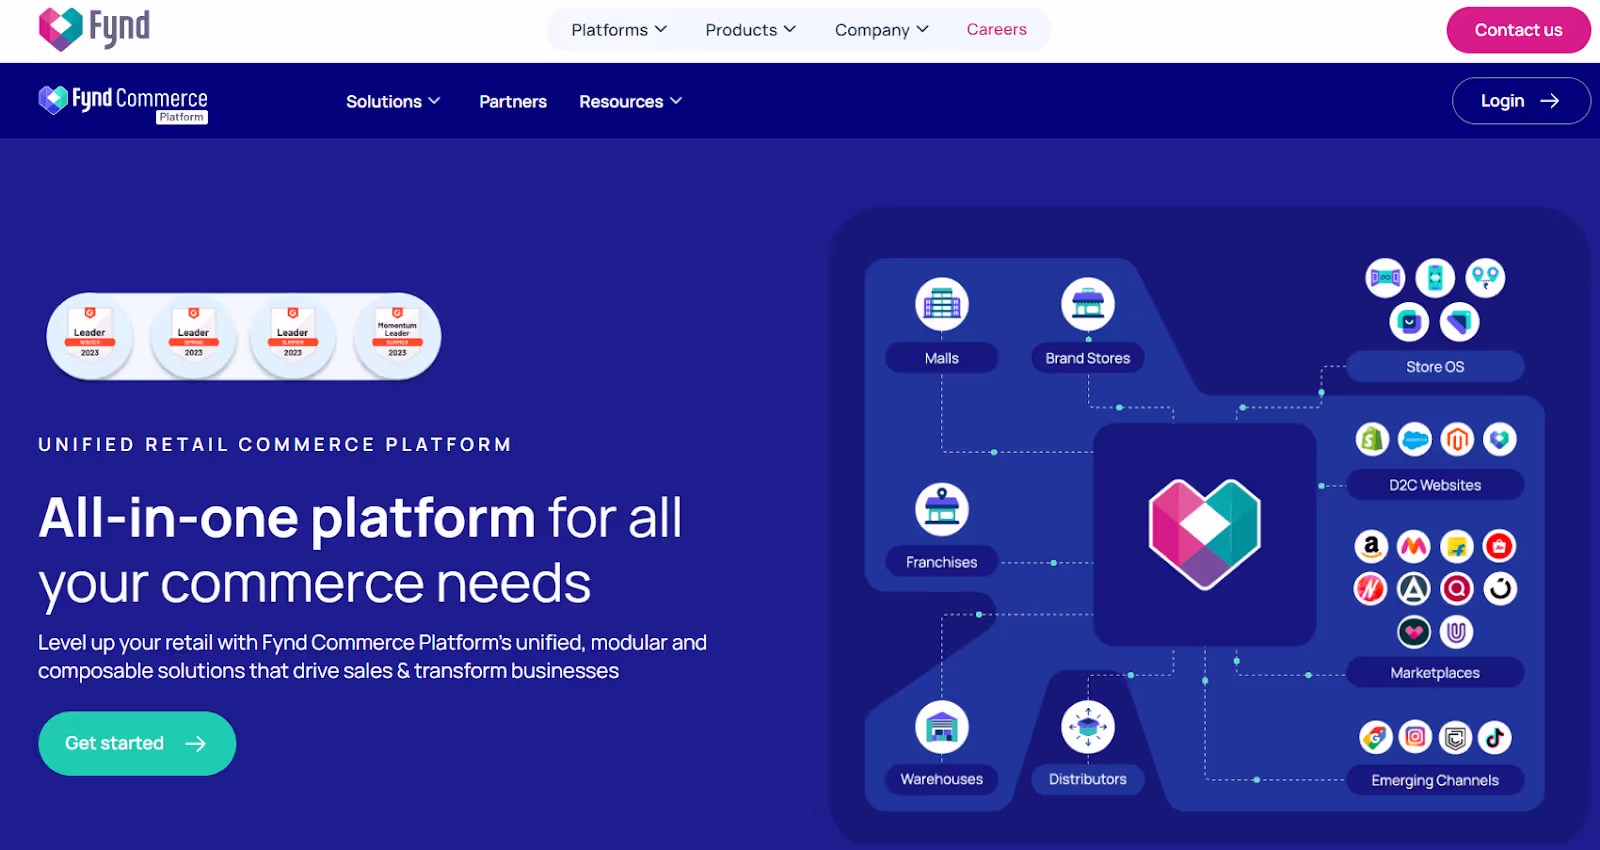1600x850 pixels.
Task: Click the red shopping bag marketplace icon
Action: pos(1499,546)
